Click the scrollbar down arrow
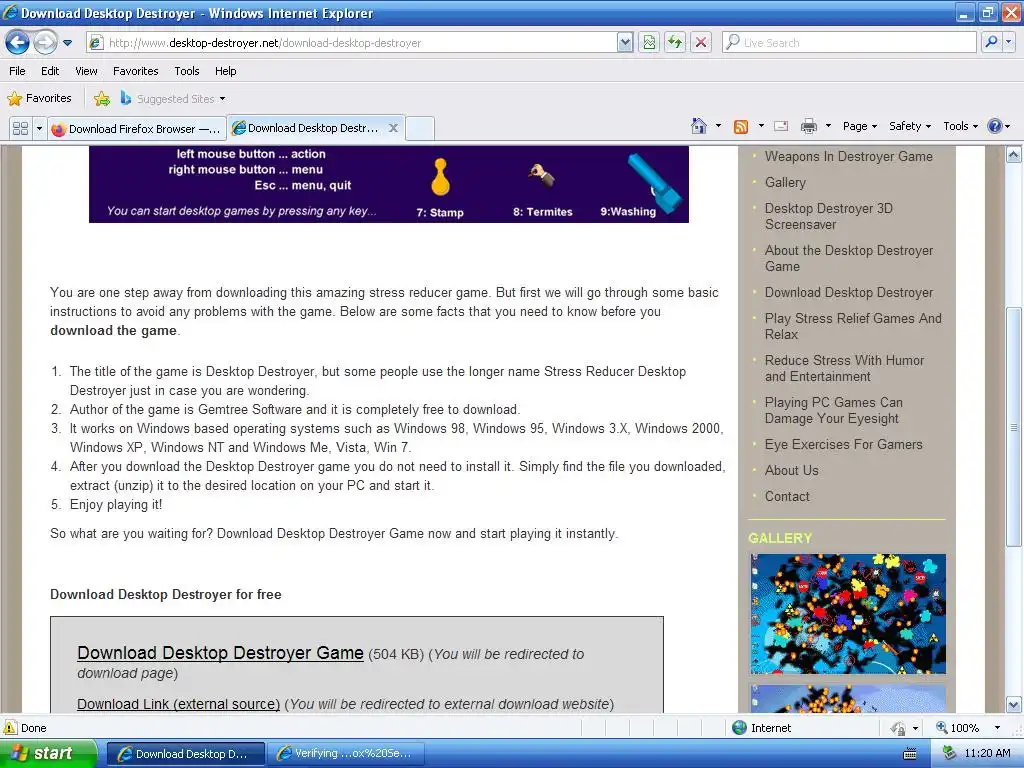The image size is (1024, 768). [x=1014, y=705]
